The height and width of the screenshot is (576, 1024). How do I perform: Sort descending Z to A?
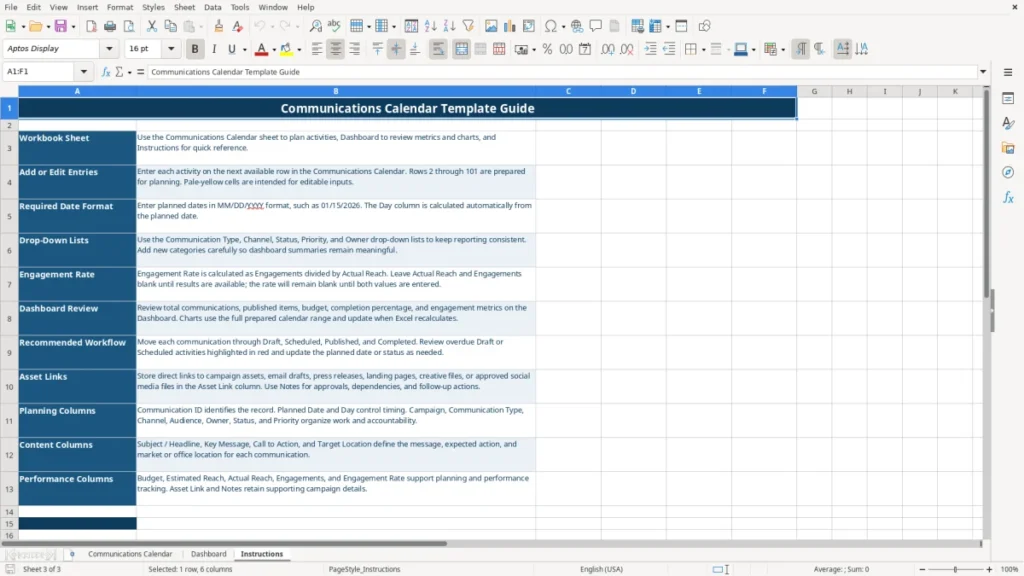pyautogui.click(x=449, y=26)
